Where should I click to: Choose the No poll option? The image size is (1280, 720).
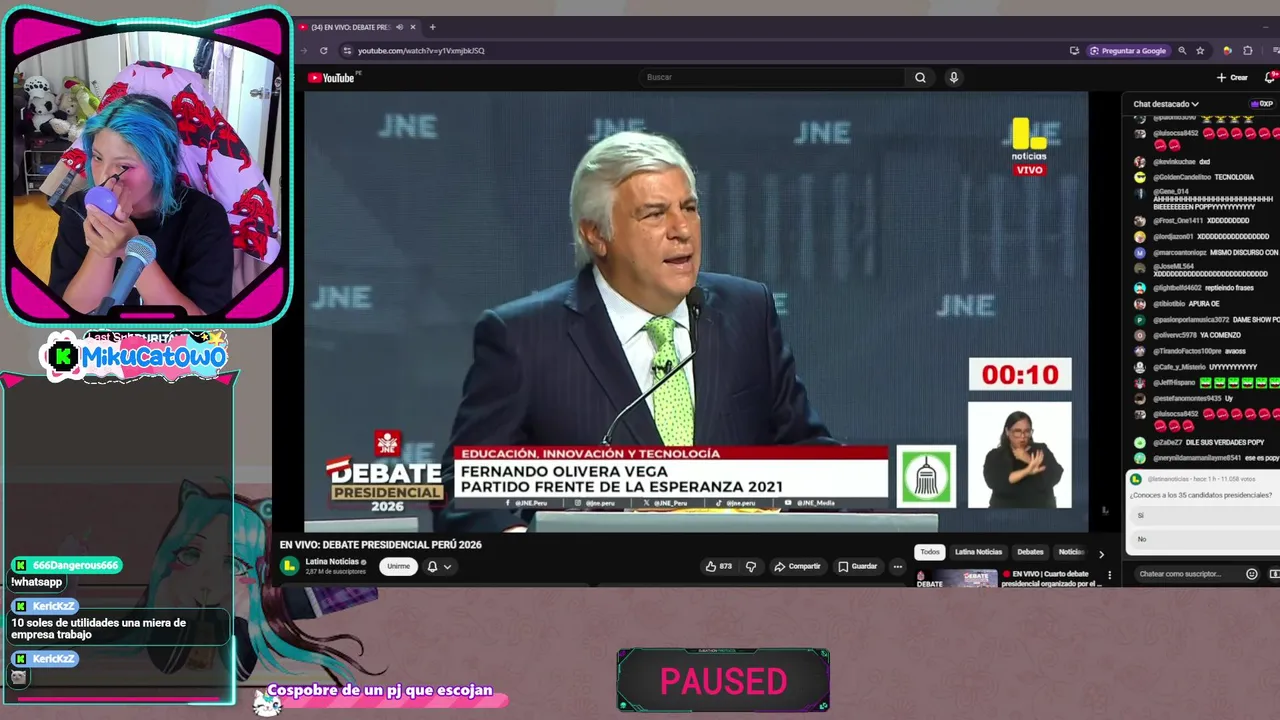click(x=1203, y=539)
